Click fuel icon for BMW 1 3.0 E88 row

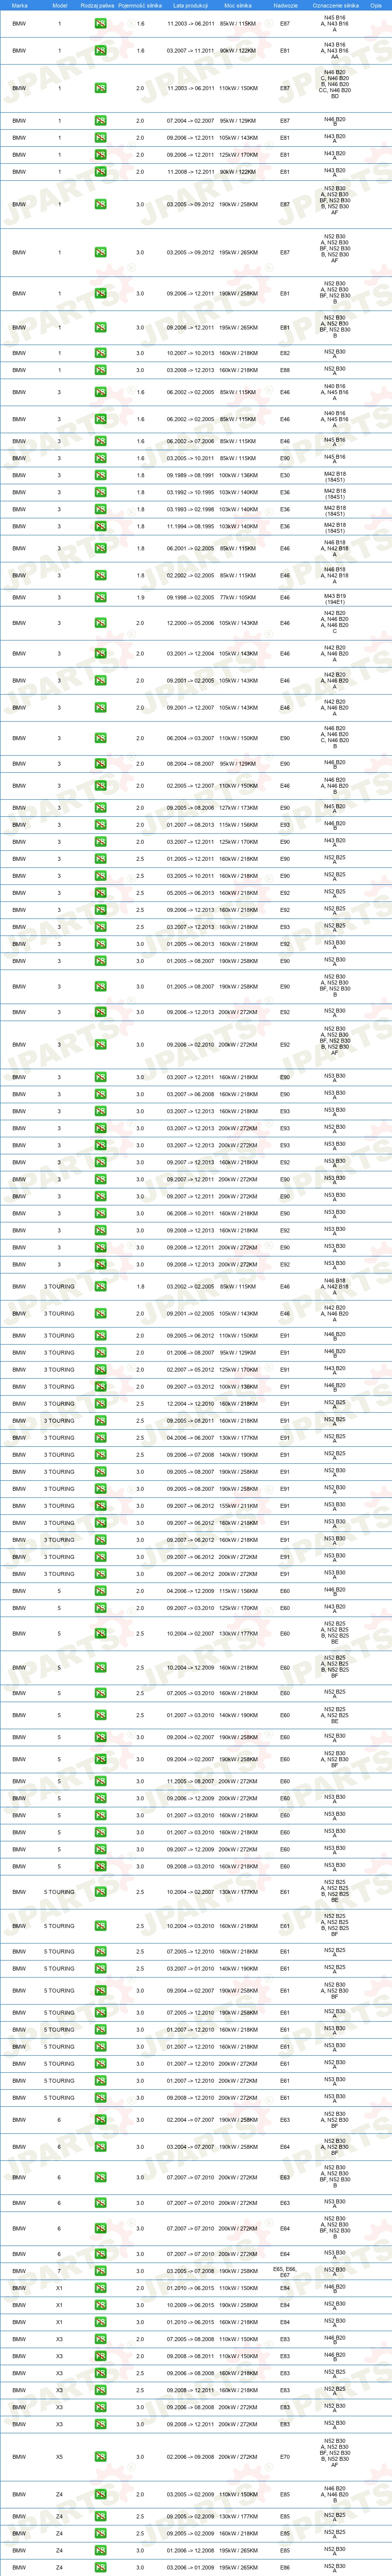(x=100, y=370)
